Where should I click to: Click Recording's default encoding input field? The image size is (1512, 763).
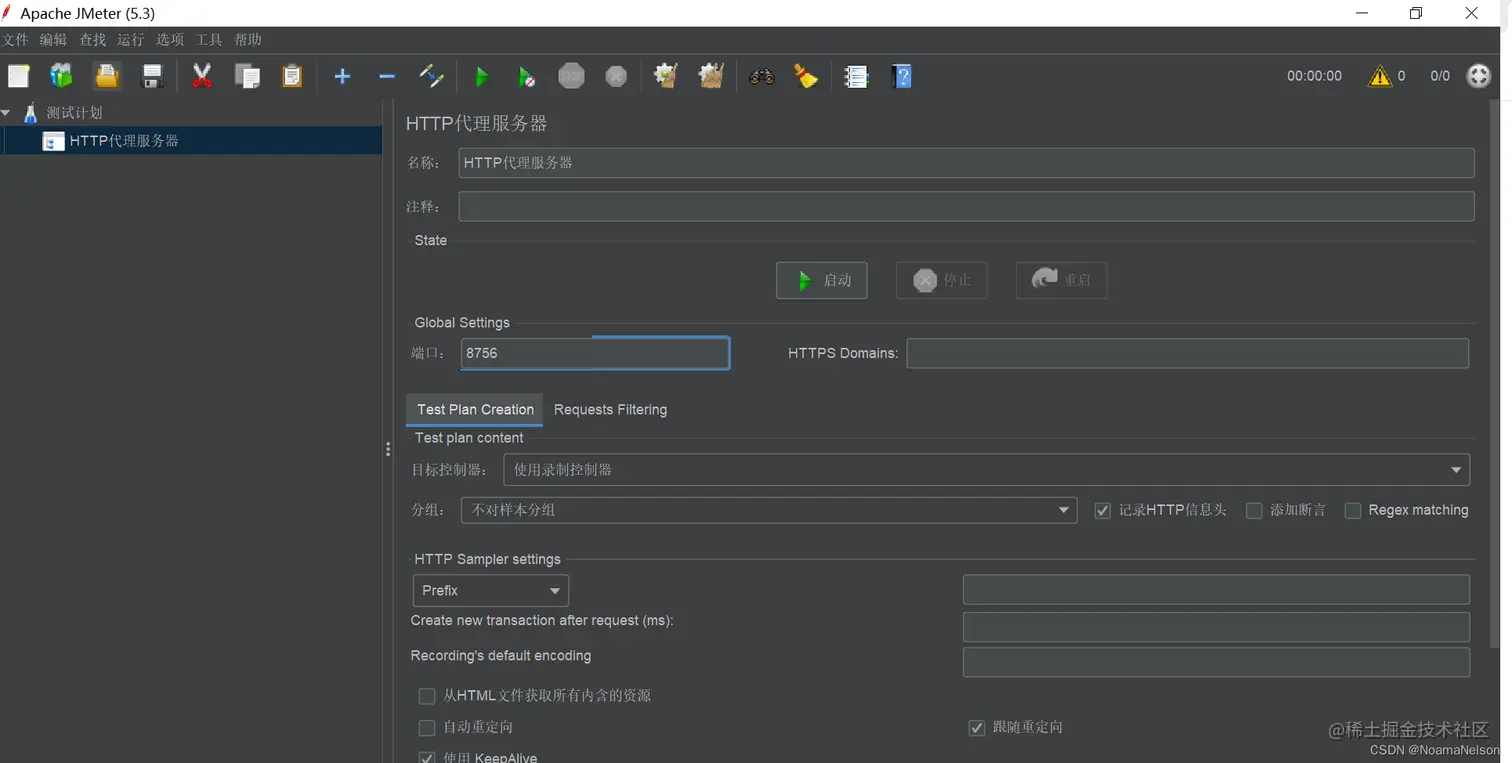pyautogui.click(x=1216, y=662)
